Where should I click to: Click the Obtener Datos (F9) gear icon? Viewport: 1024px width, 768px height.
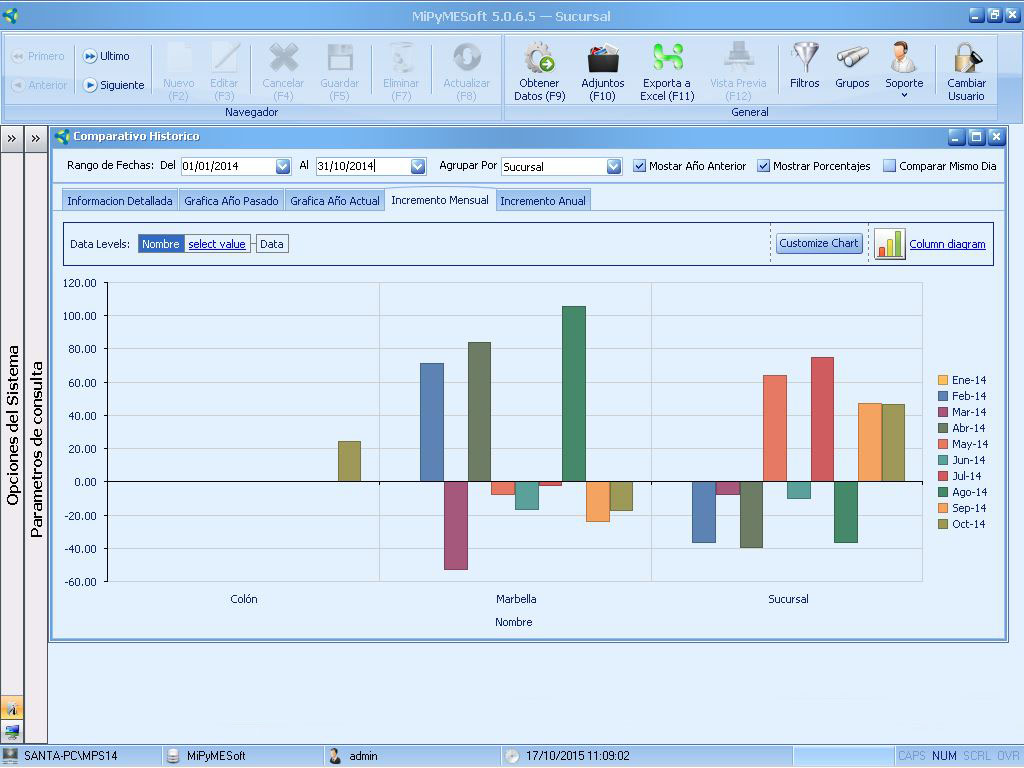coord(539,58)
